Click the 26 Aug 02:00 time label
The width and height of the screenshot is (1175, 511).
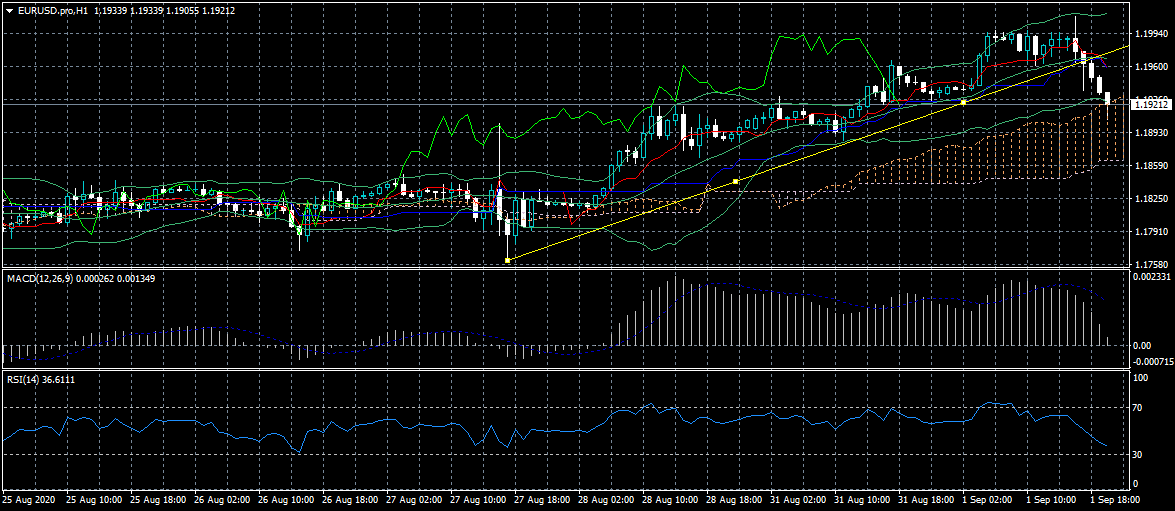[x=223, y=499]
